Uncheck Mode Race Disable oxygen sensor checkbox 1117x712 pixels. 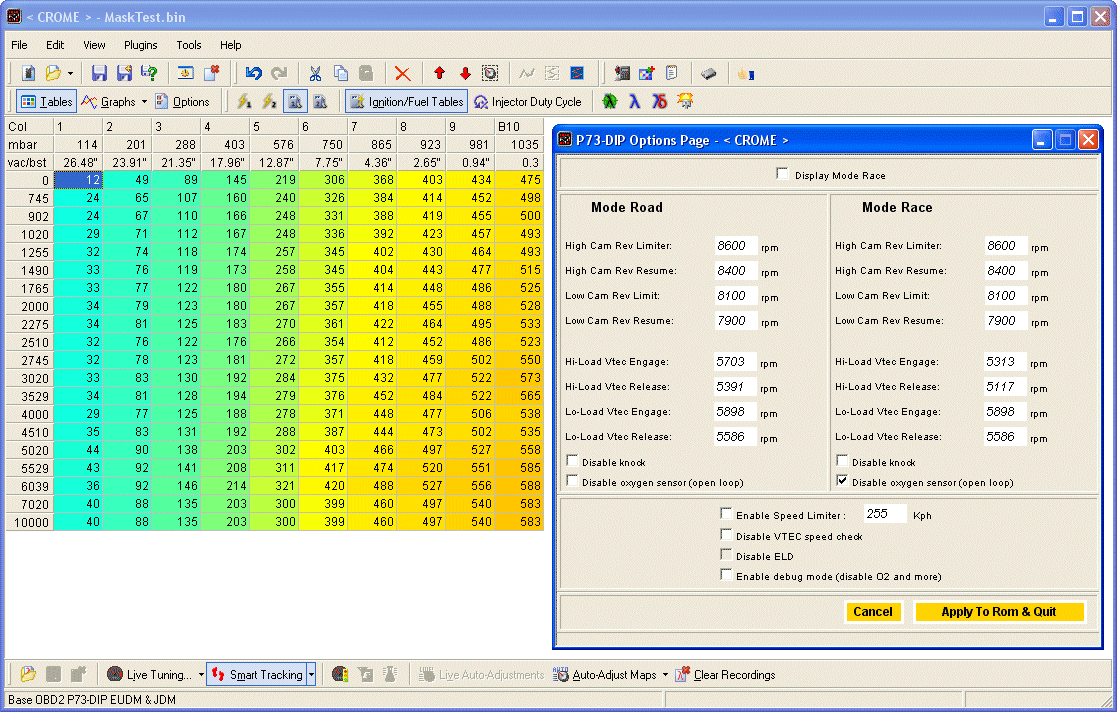click(x=842, y=480)
